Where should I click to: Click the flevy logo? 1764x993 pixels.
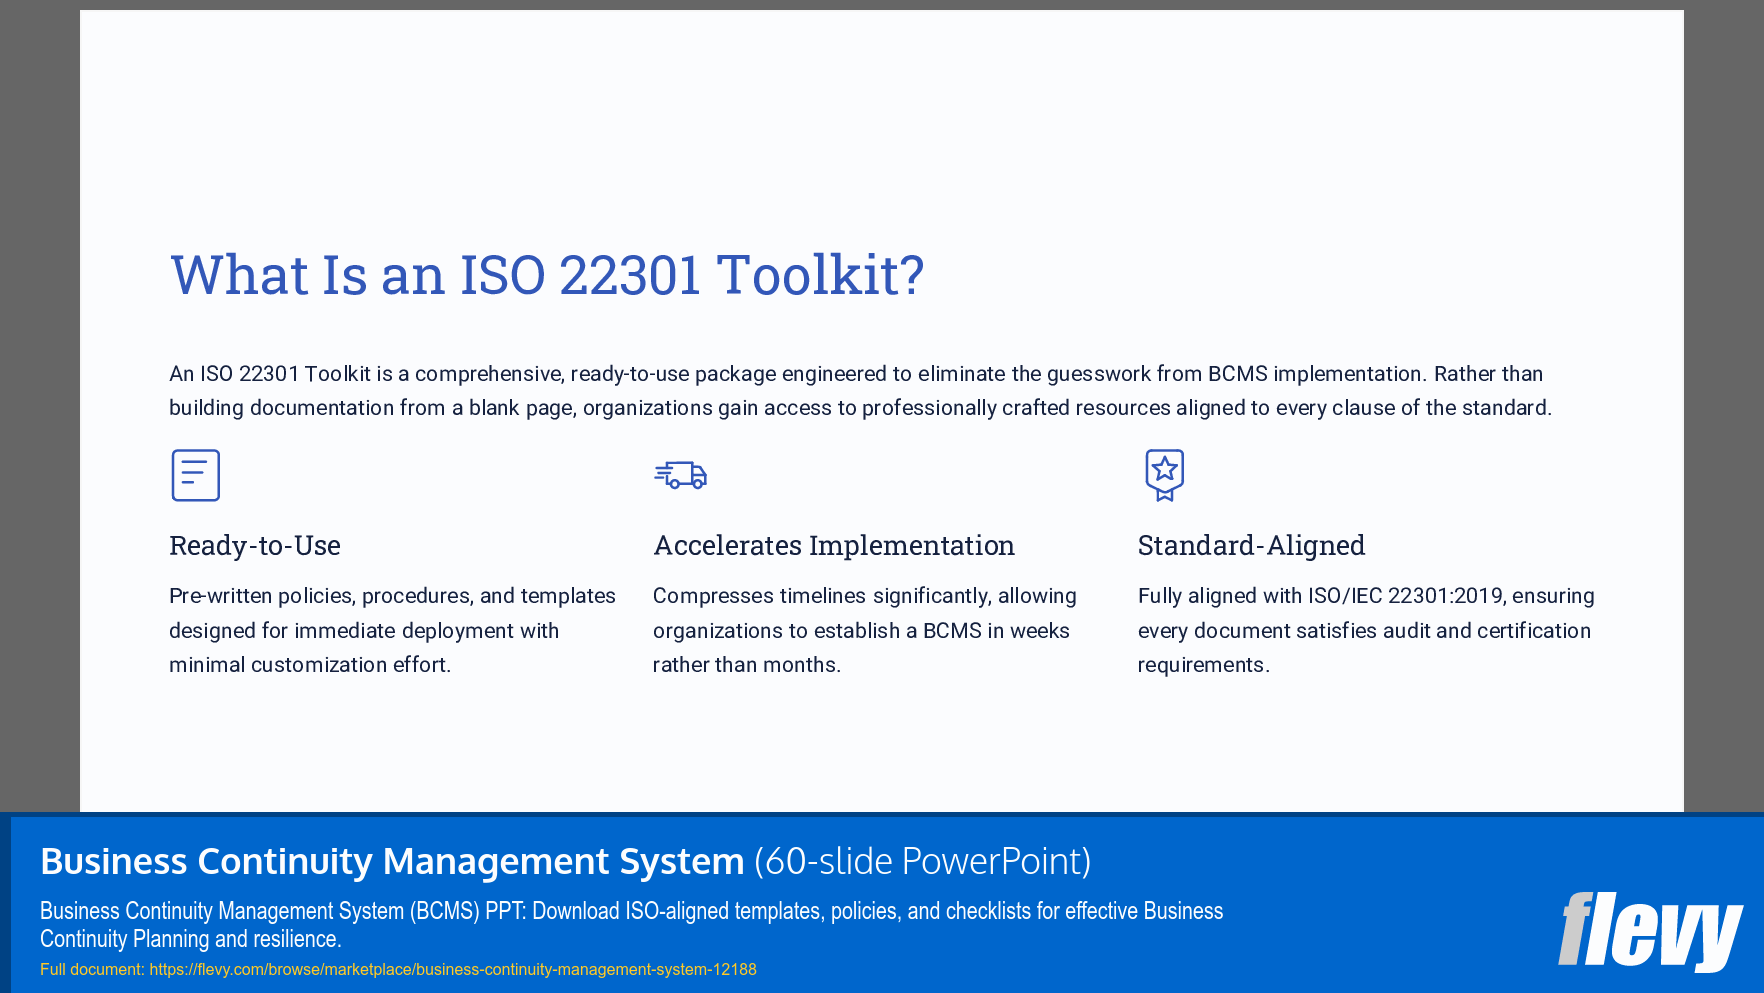click(1650, 931)
